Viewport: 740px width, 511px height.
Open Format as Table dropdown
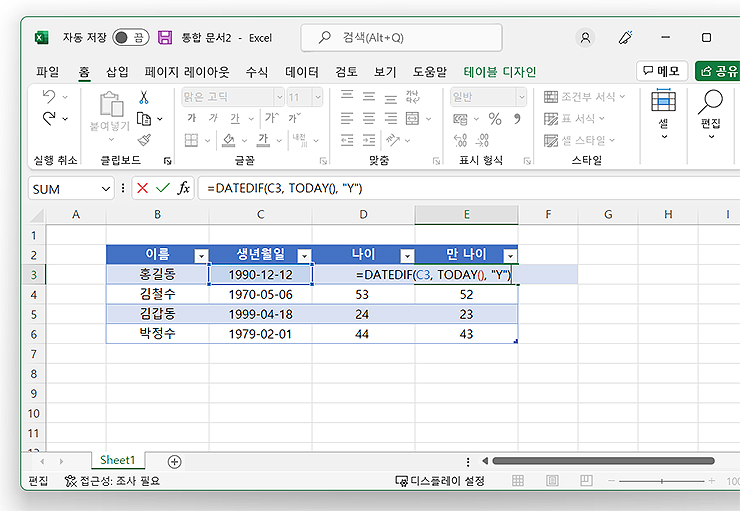[574, 118]
